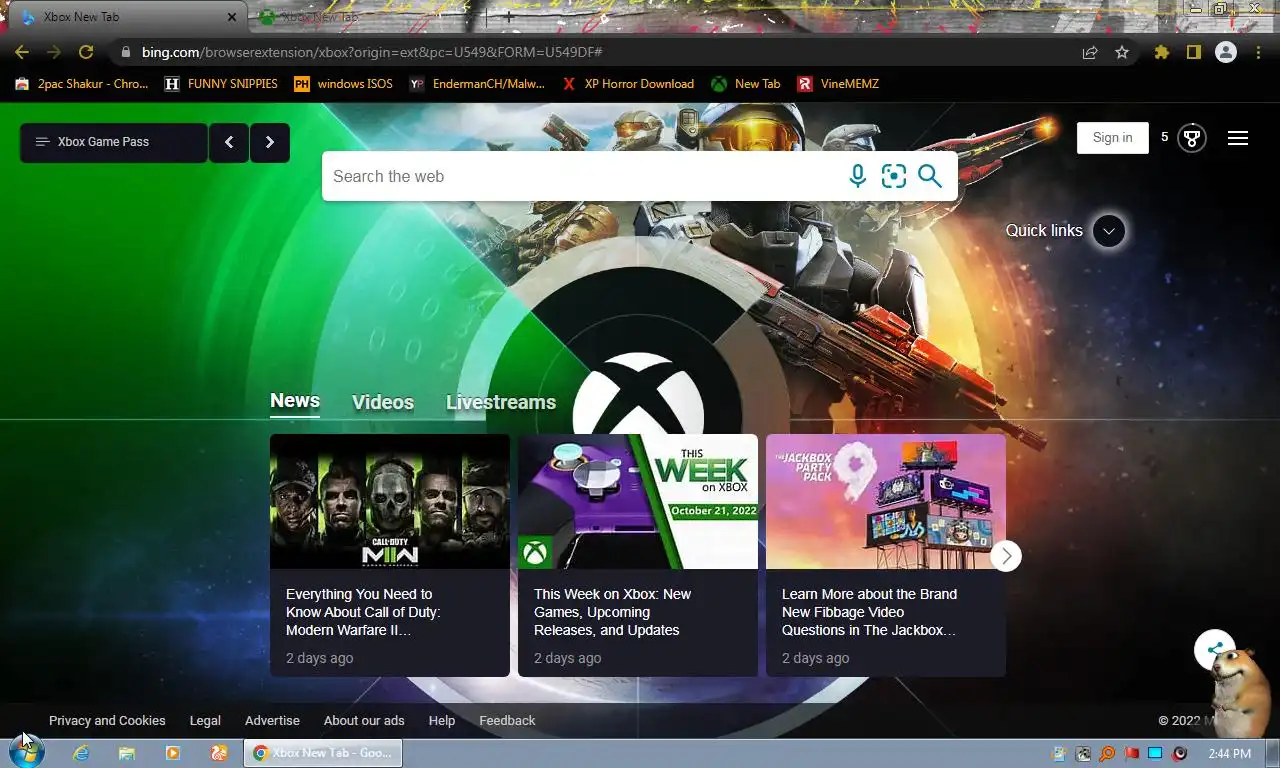Start voice search with the microphone icon
Screen dimensions: 1280x768
tap(858, 176)
